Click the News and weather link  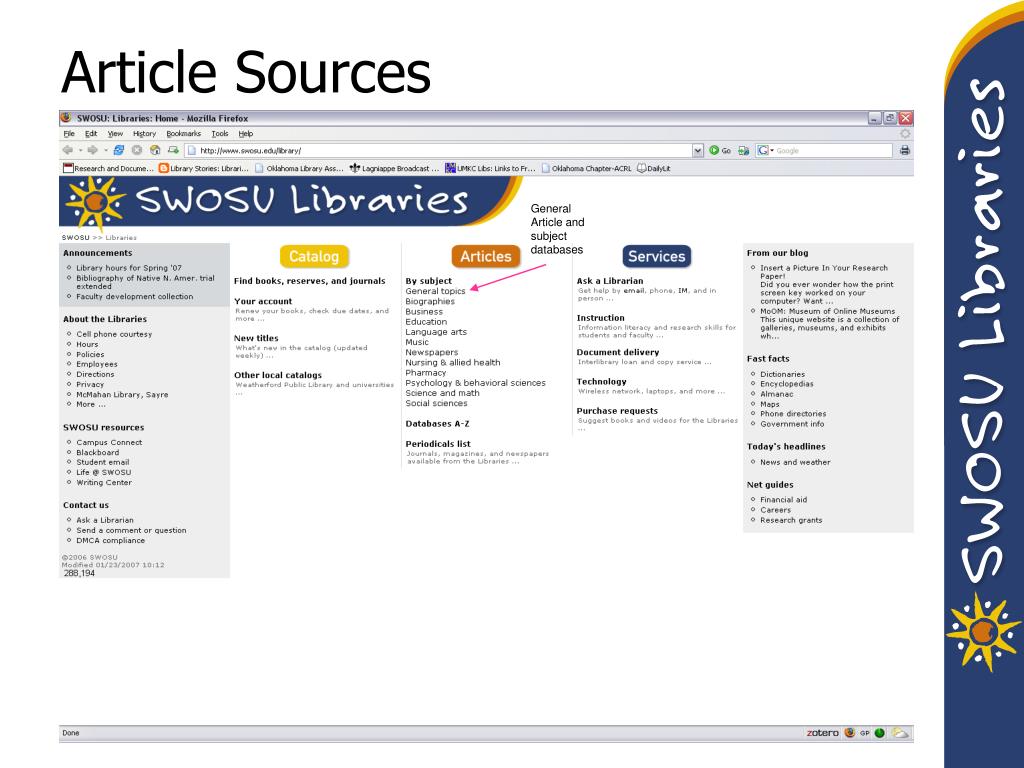[x=795, y=462]
